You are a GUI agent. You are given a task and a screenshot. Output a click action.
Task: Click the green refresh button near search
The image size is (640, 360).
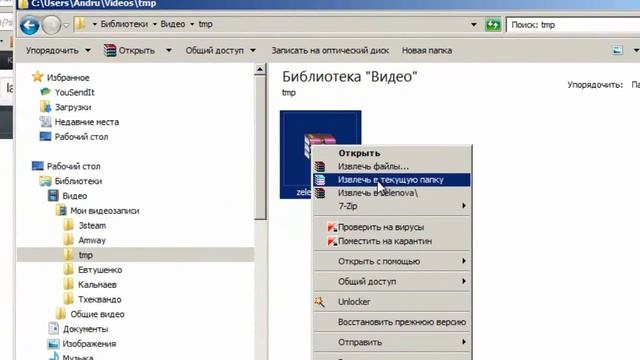[493, 25]
